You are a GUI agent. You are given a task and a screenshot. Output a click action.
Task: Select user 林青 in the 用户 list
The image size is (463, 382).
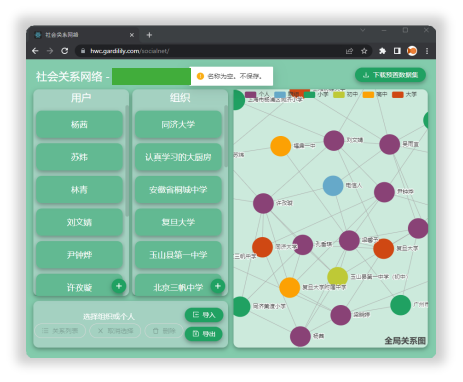(x=79, y=190)
